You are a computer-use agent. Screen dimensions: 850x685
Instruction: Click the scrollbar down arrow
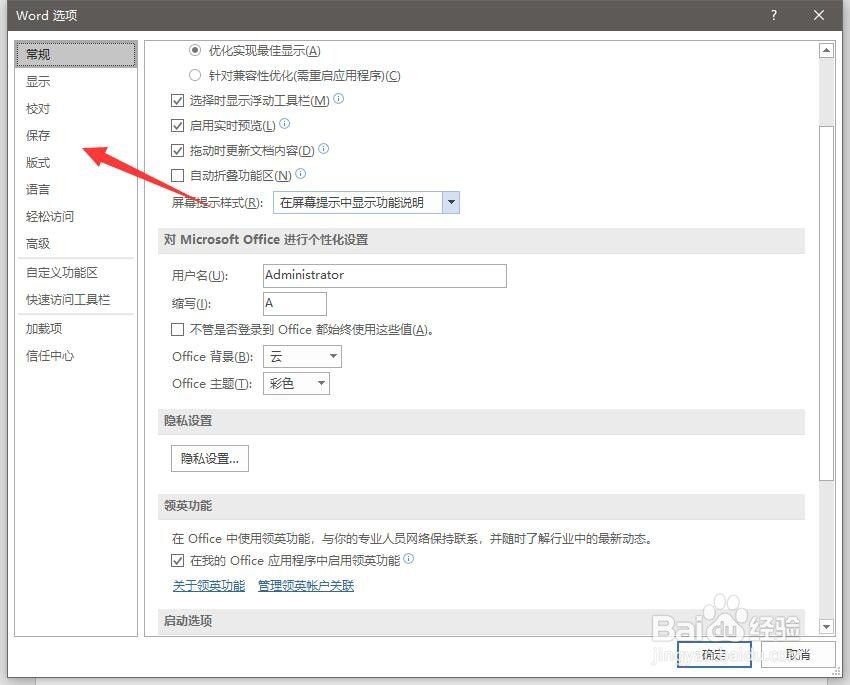click(x=826, y=626)
